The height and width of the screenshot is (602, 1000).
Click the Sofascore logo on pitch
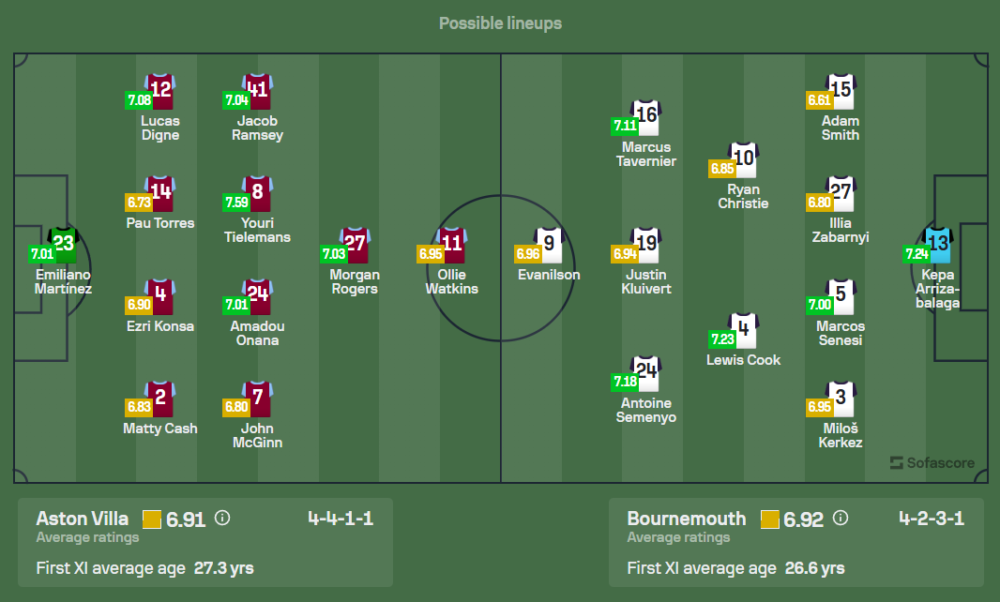[x=932, y=462]
